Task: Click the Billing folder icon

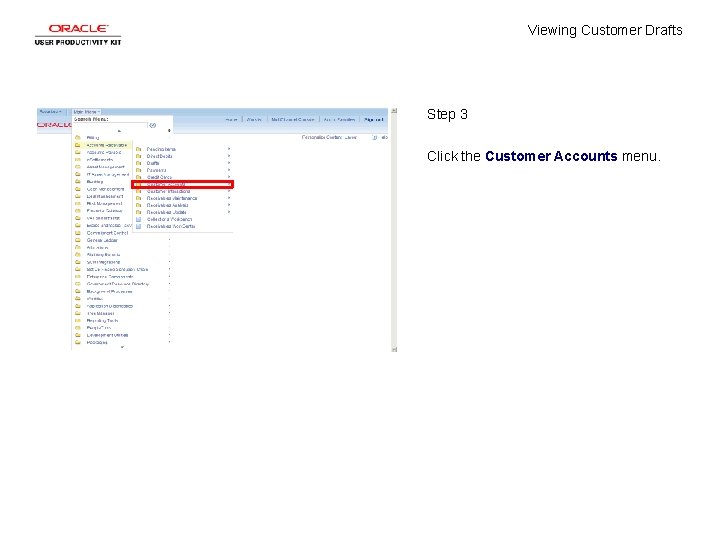Action: pyautogui.click(x=78, y=137)
